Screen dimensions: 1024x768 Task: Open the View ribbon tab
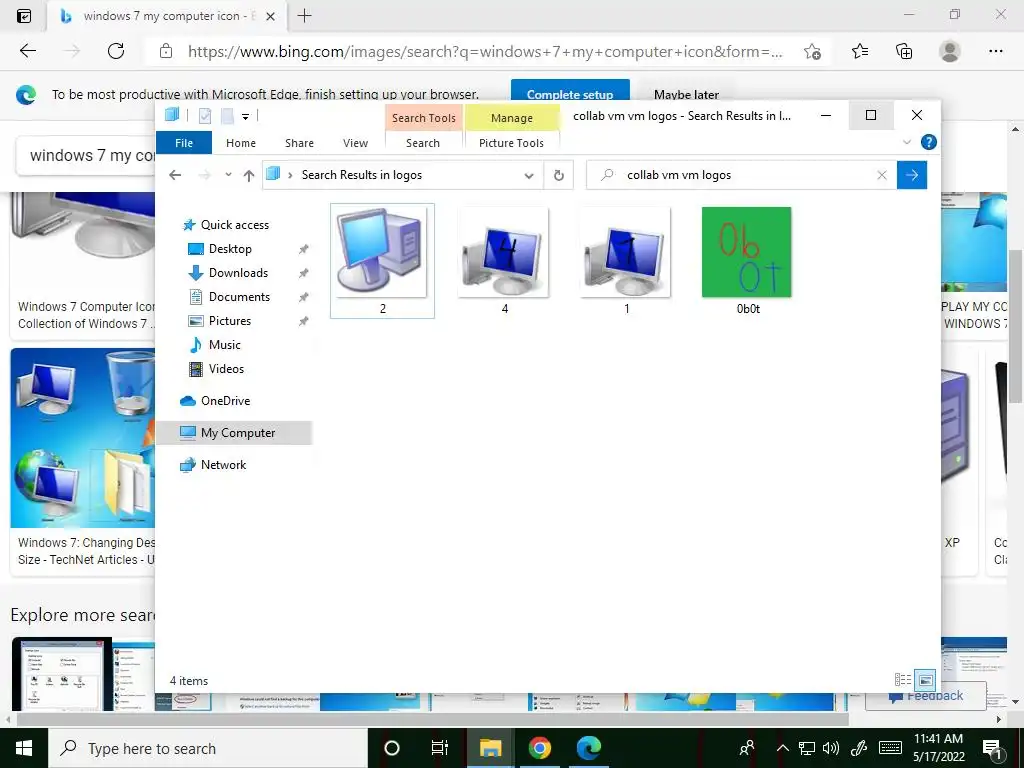point(355,142)
